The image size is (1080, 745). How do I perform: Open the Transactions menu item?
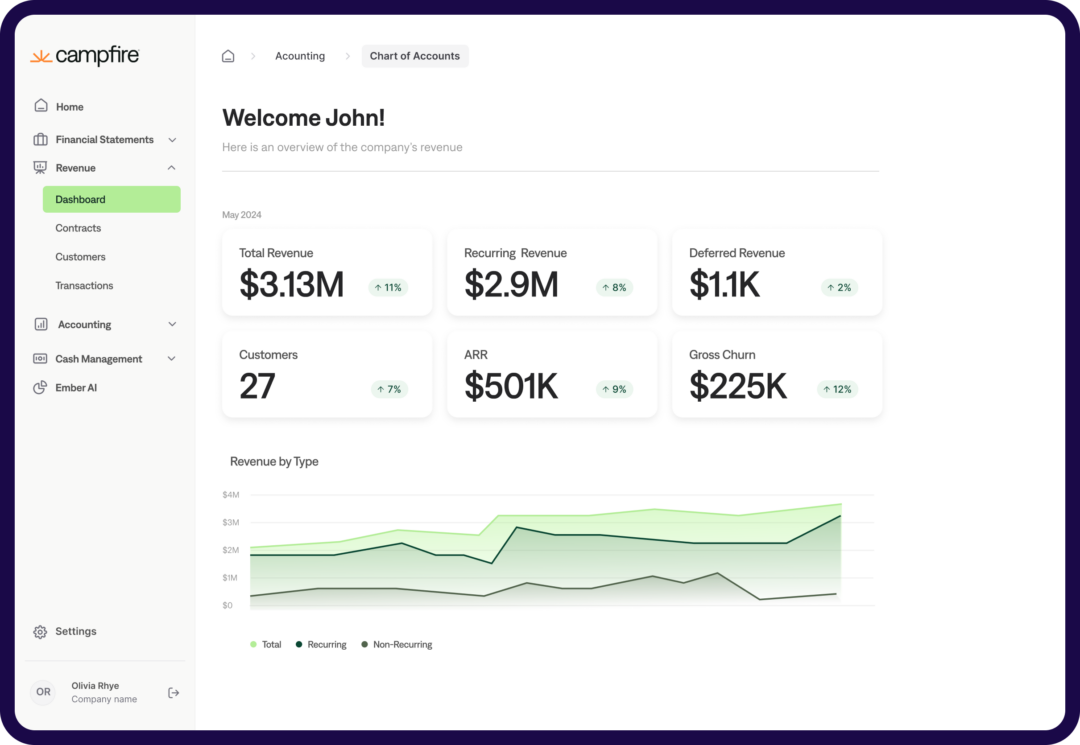click(84, 286)
